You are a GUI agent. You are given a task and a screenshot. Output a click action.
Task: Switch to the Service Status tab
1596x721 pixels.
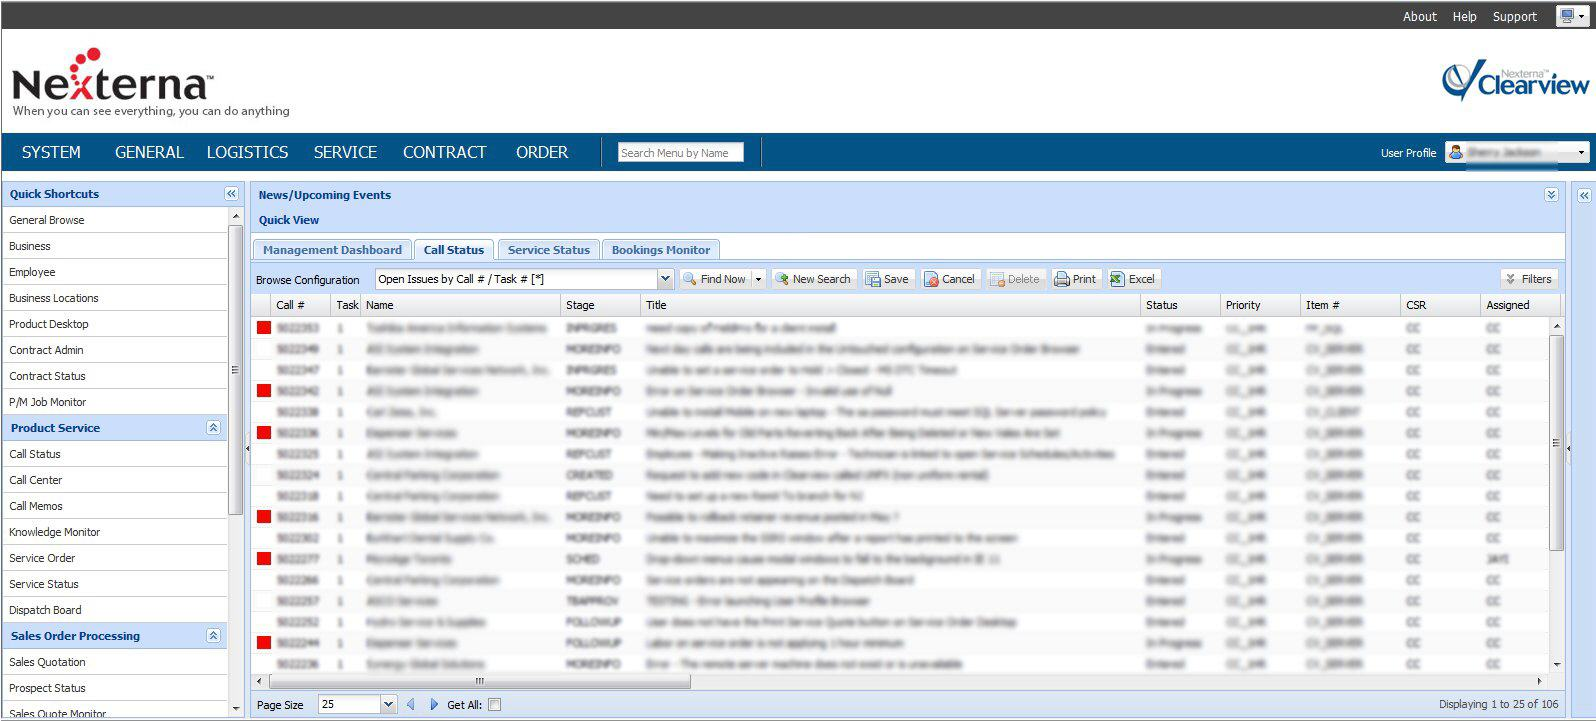tap(548, 250)
